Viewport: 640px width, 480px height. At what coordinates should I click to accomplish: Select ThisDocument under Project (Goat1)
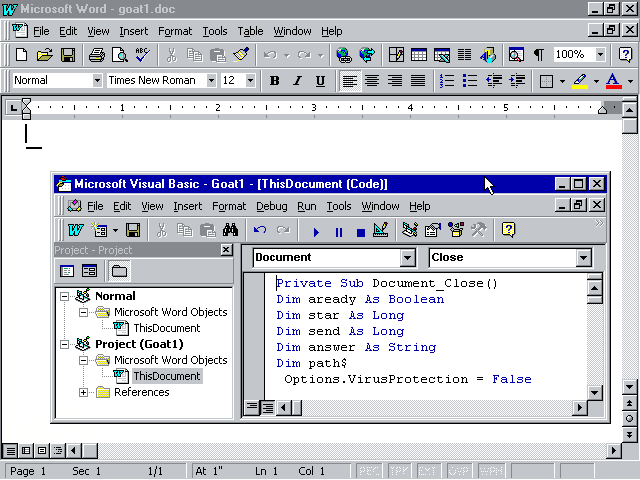[167, 376]
